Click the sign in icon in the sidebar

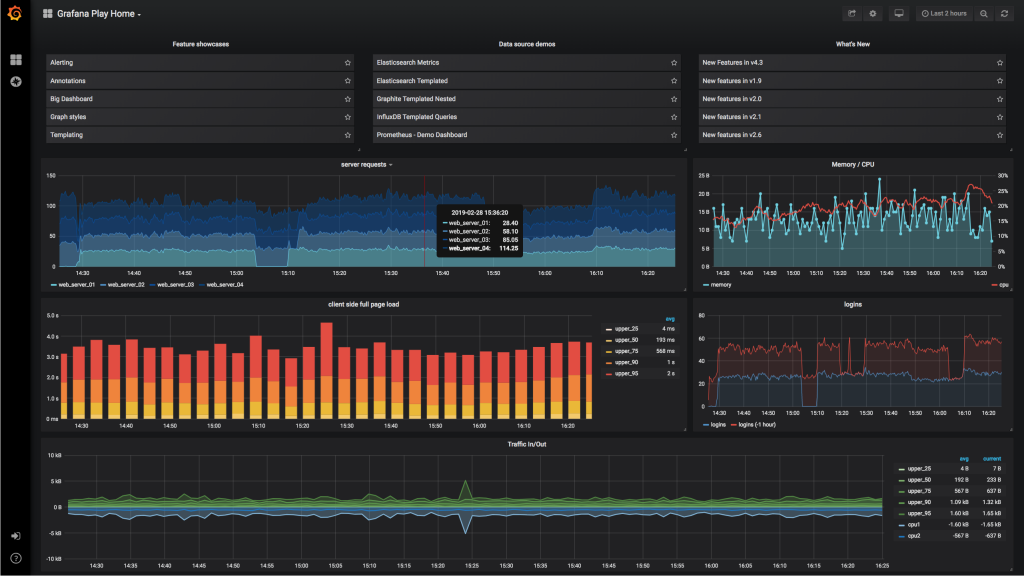(16, 536)
